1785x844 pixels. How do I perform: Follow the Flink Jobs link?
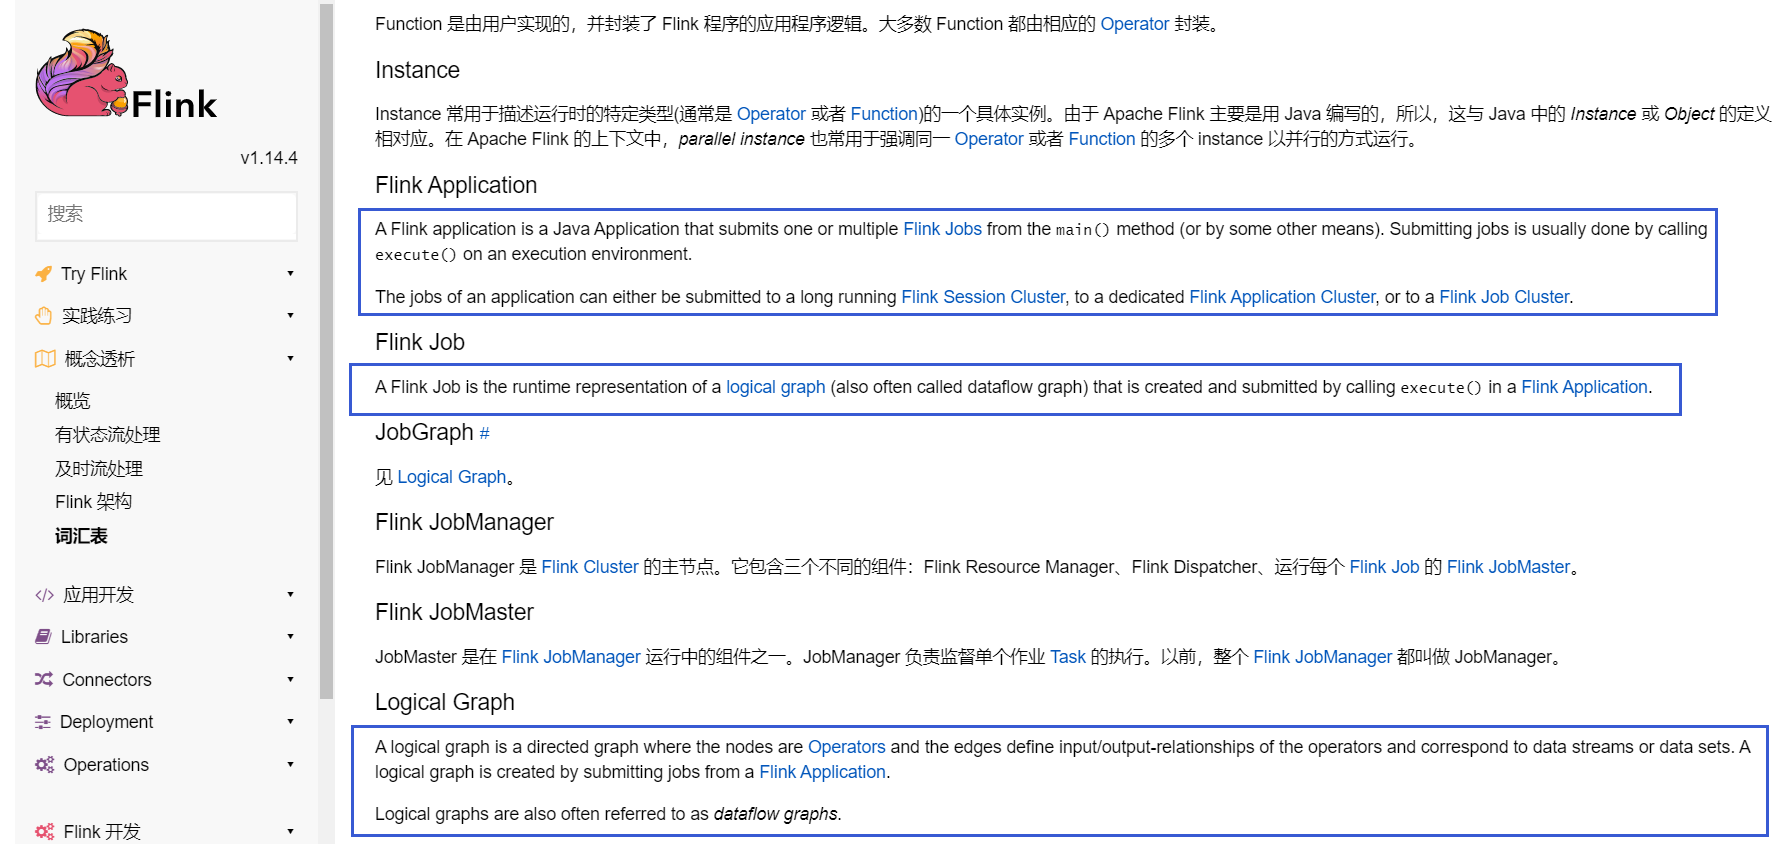pyautogui.click(x=942, y=229)
